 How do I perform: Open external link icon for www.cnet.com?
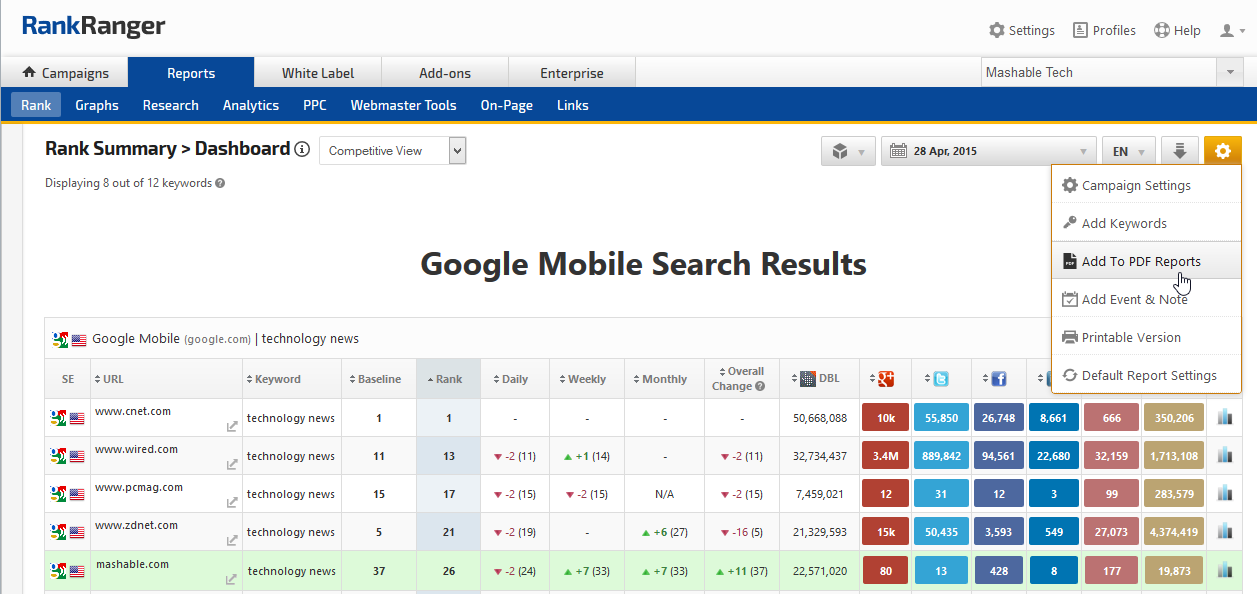232,426
